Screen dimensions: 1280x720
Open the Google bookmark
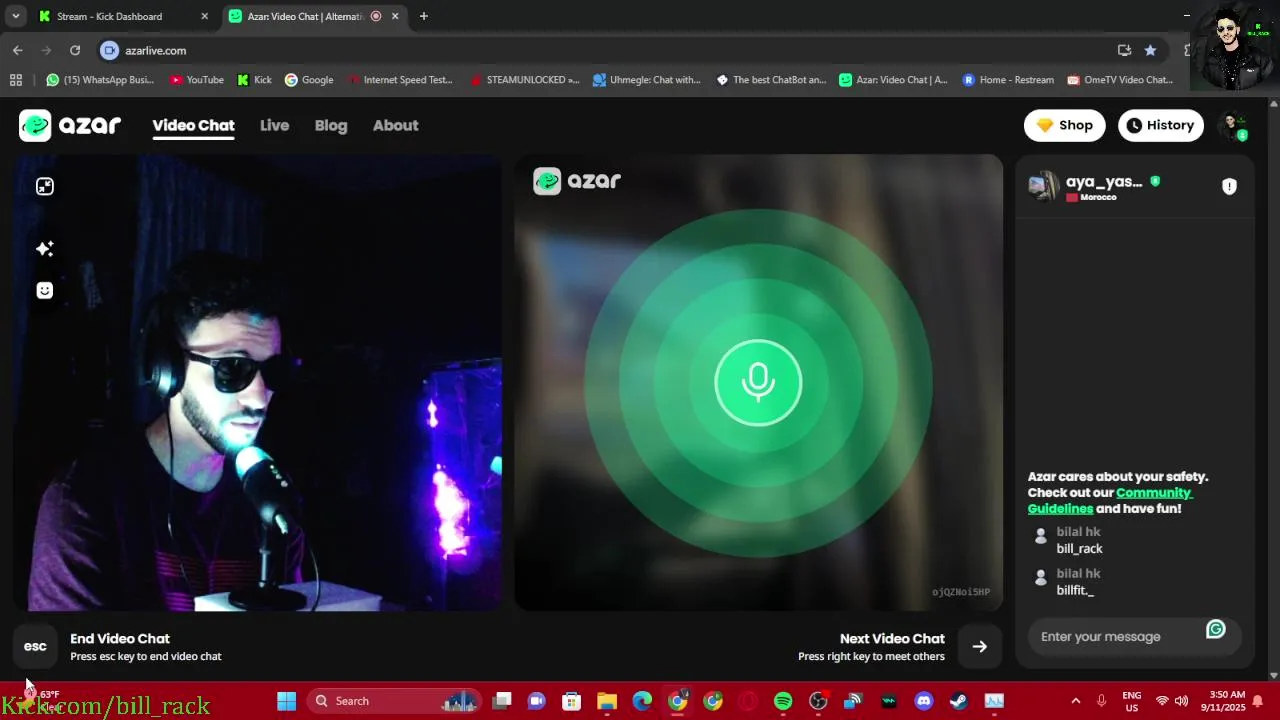pos(309,80)
